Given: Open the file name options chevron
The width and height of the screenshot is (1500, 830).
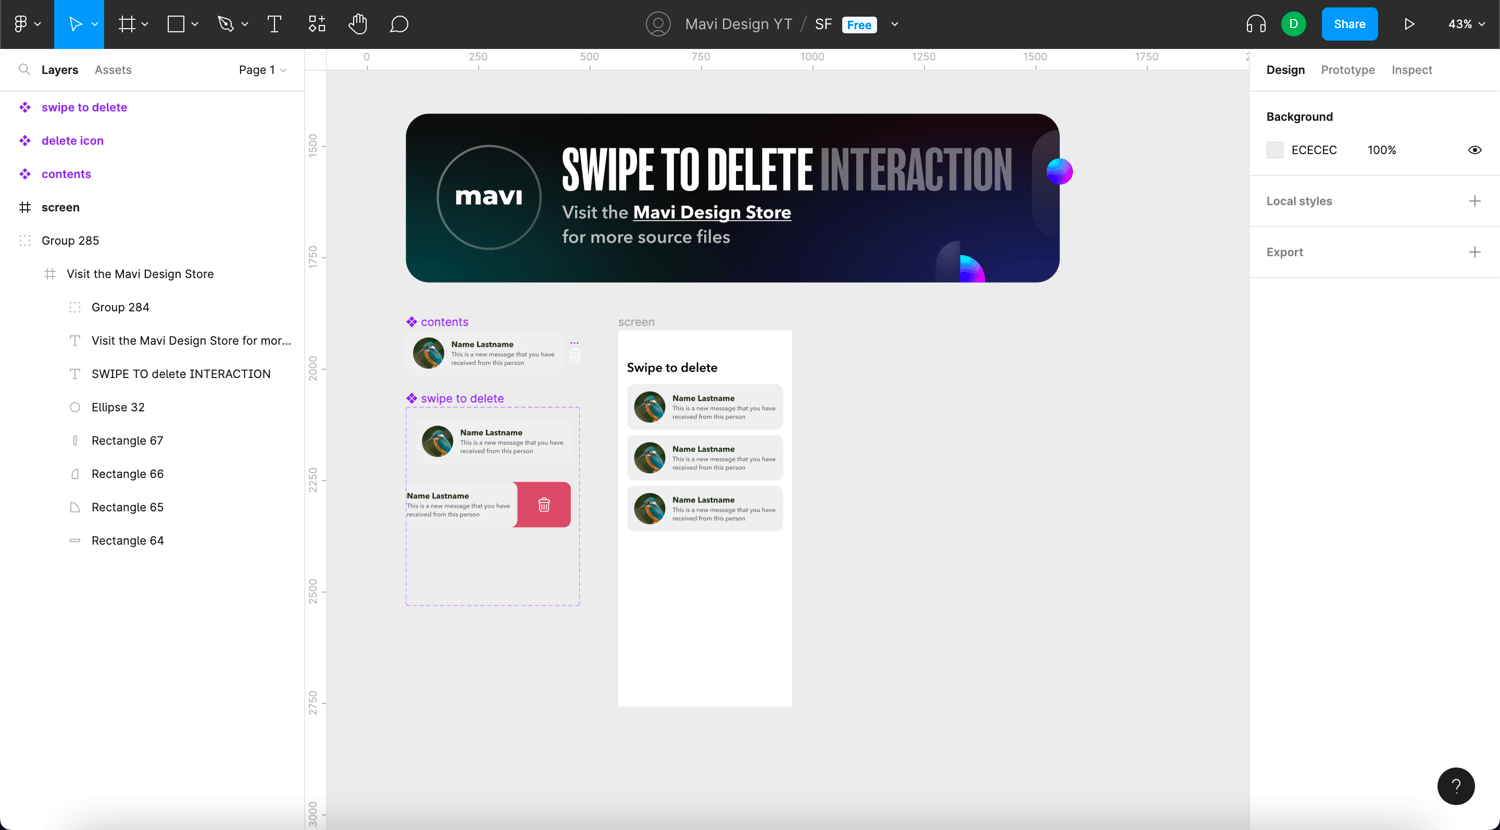Looking at the screenshot, I should coord(895,24).
